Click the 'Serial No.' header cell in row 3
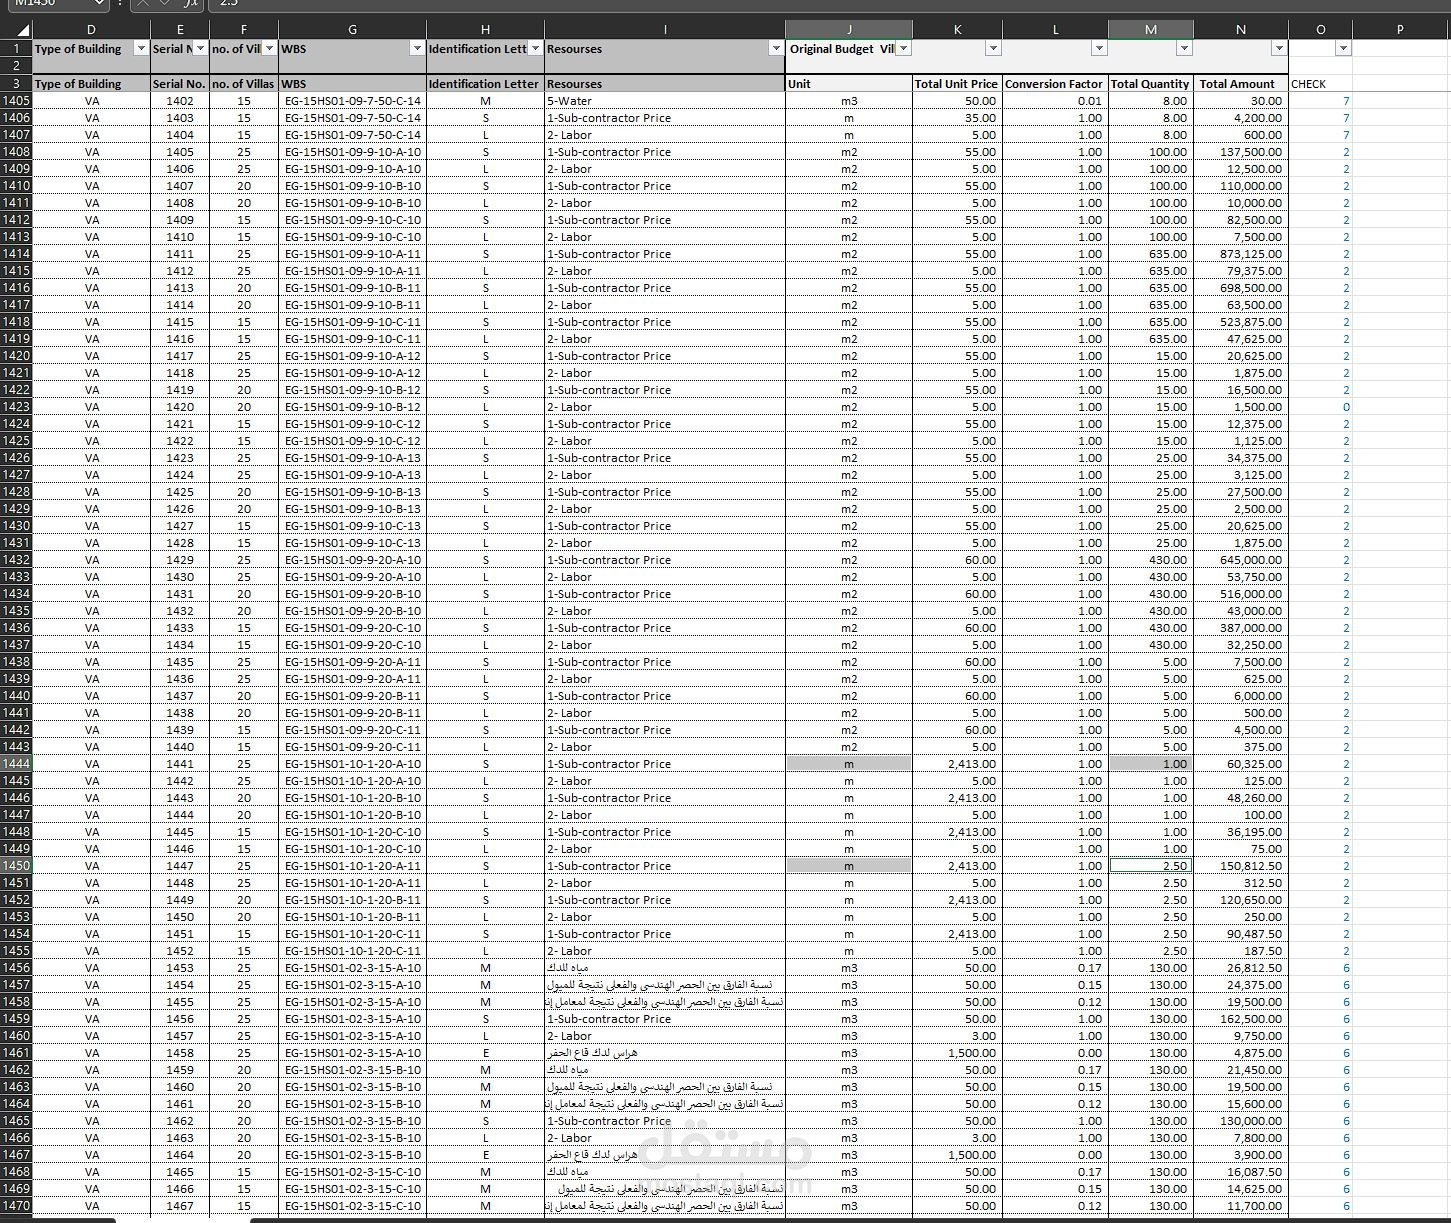Screen dimensions: 1451x1223 point(180,84)
